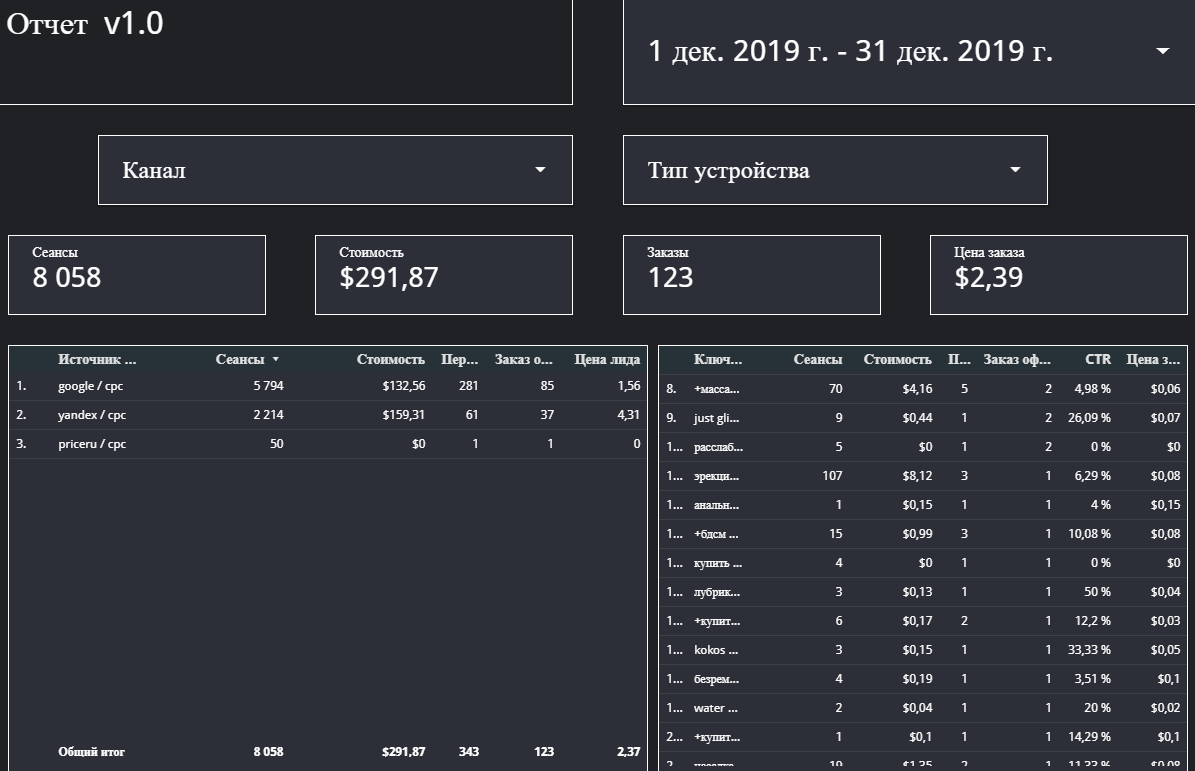The width and height of the screenshot is (1195, 771).
Task: Sort keyword table by CTR column header
Action: tap(1097, 360)
